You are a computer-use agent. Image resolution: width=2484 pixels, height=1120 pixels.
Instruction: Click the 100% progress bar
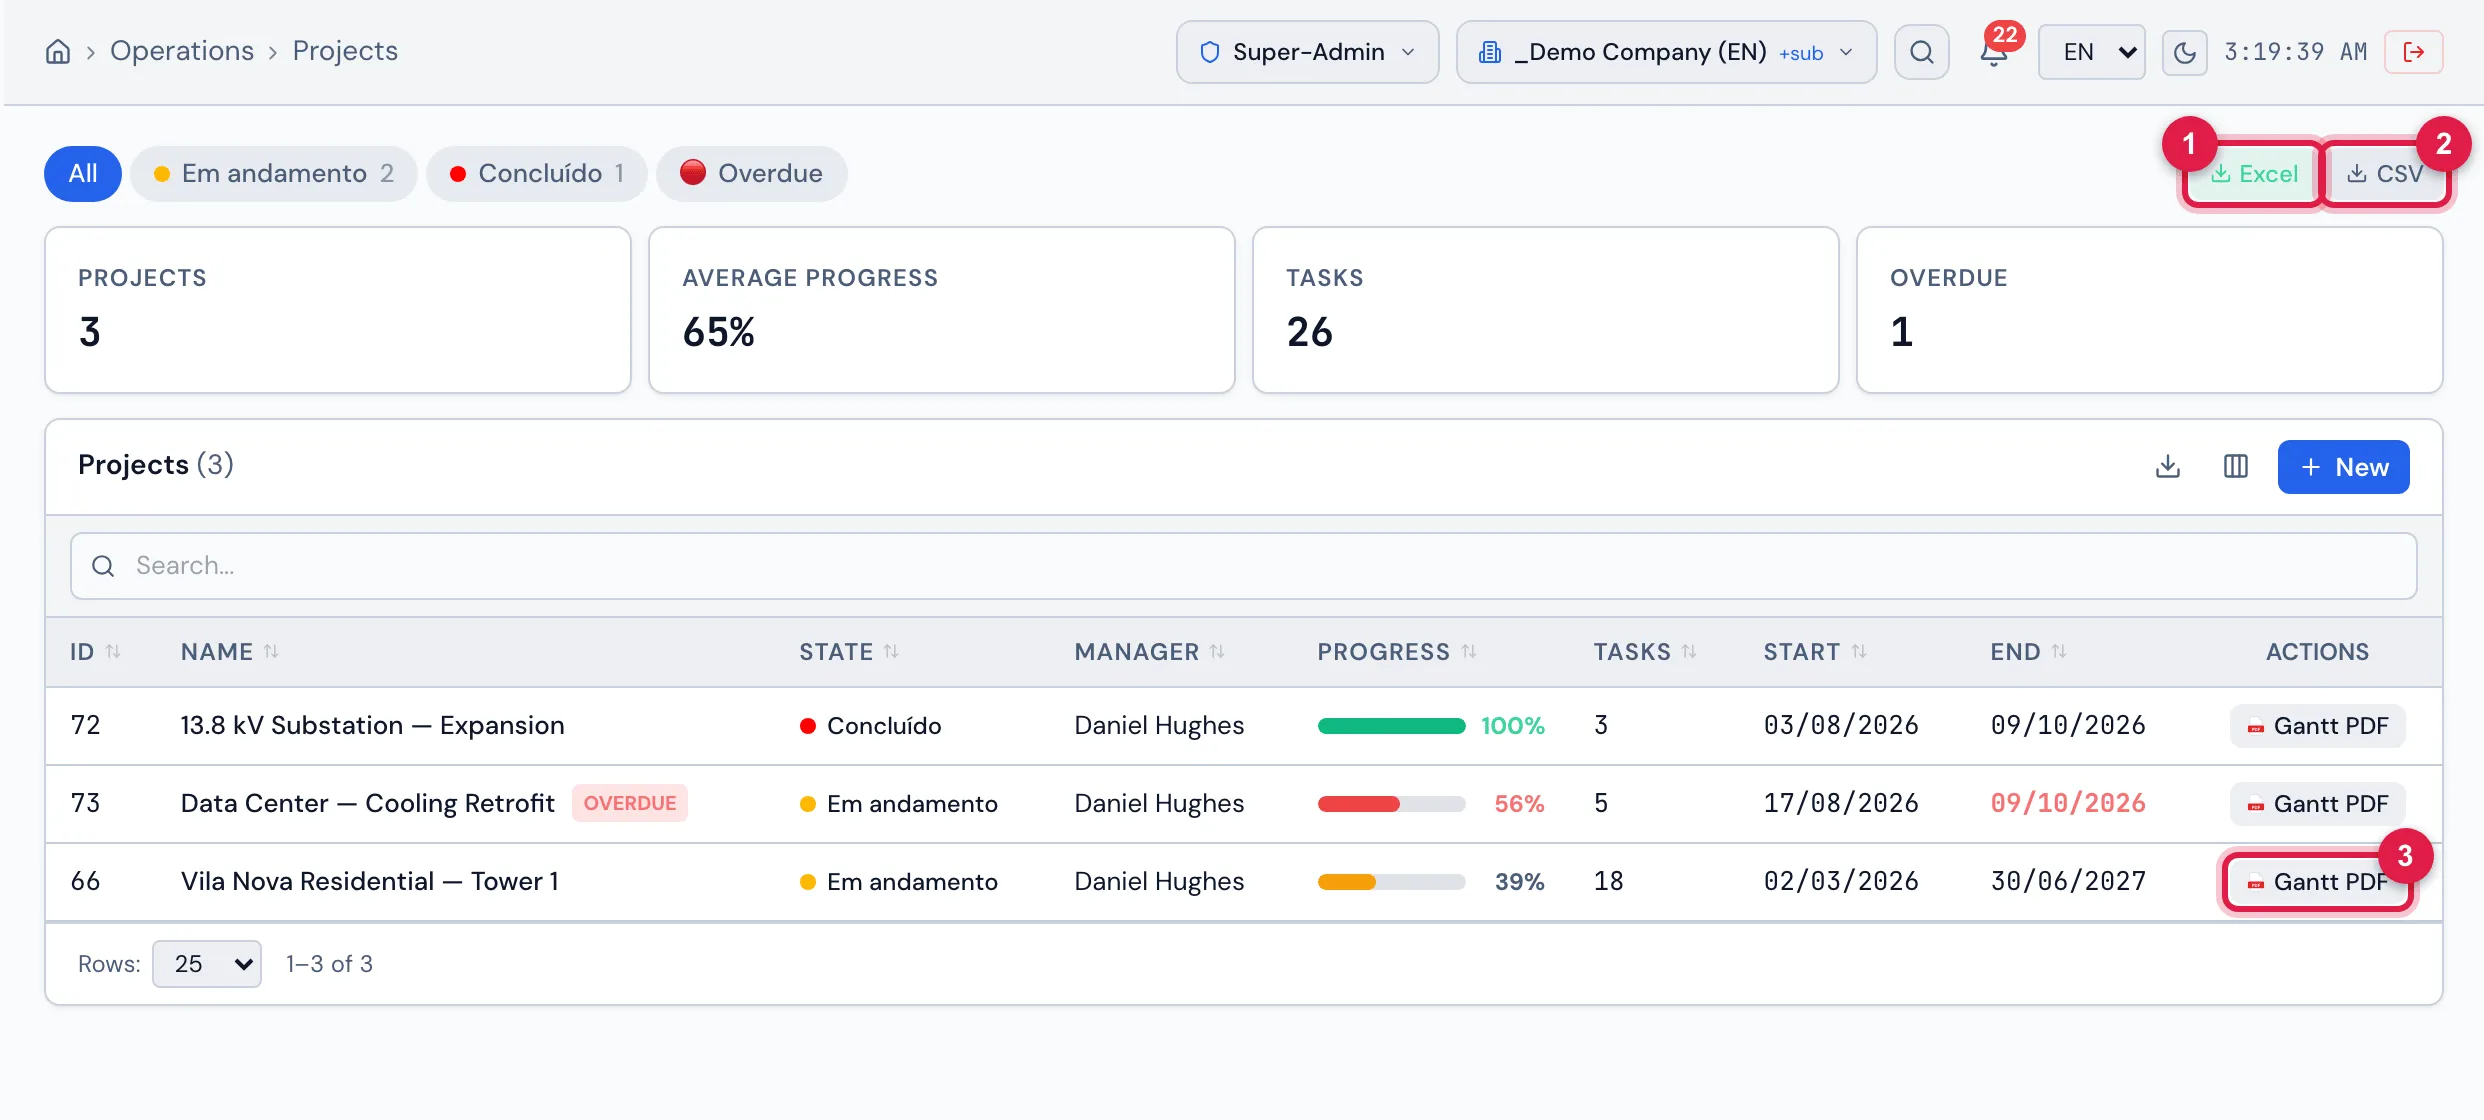pyautogui.click(x=1391, y=726)
